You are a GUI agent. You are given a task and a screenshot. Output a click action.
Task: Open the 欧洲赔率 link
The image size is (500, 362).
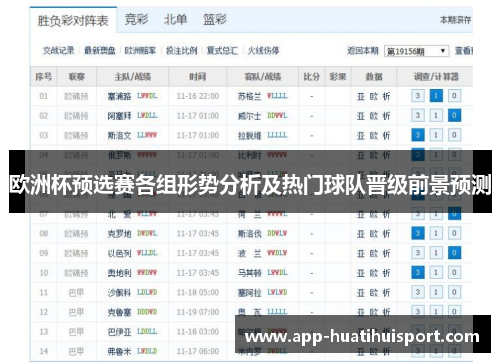[140, 51]
